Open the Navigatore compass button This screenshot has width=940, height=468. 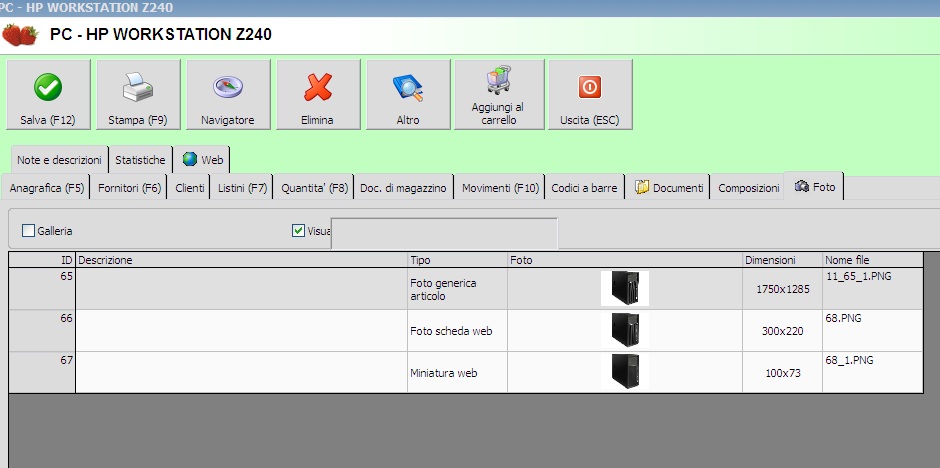click(228, 94)
